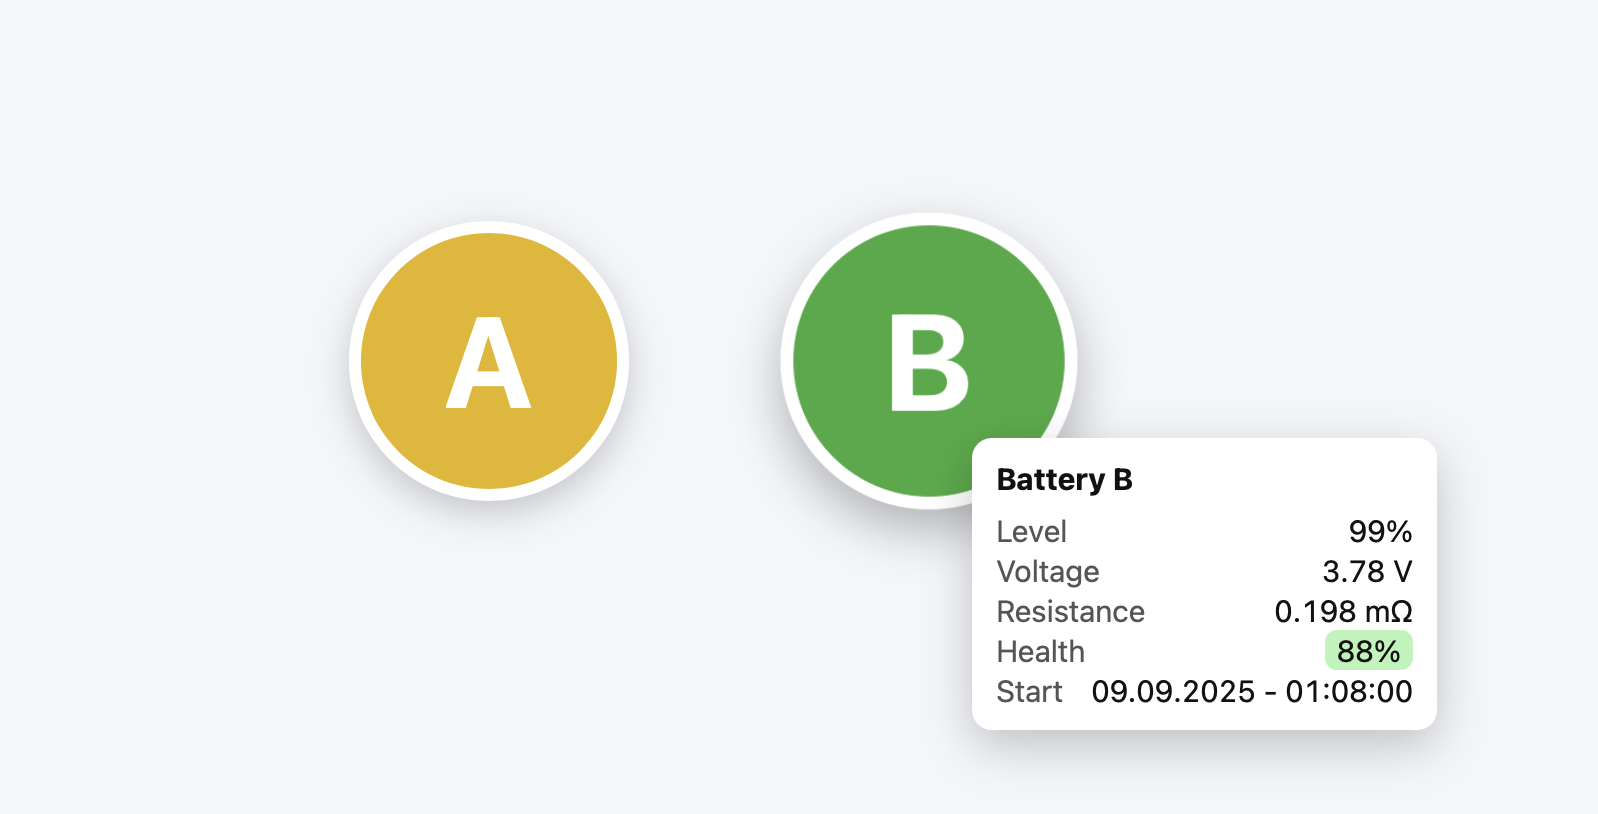Click the Level label in tooltip

(1031, 532)
